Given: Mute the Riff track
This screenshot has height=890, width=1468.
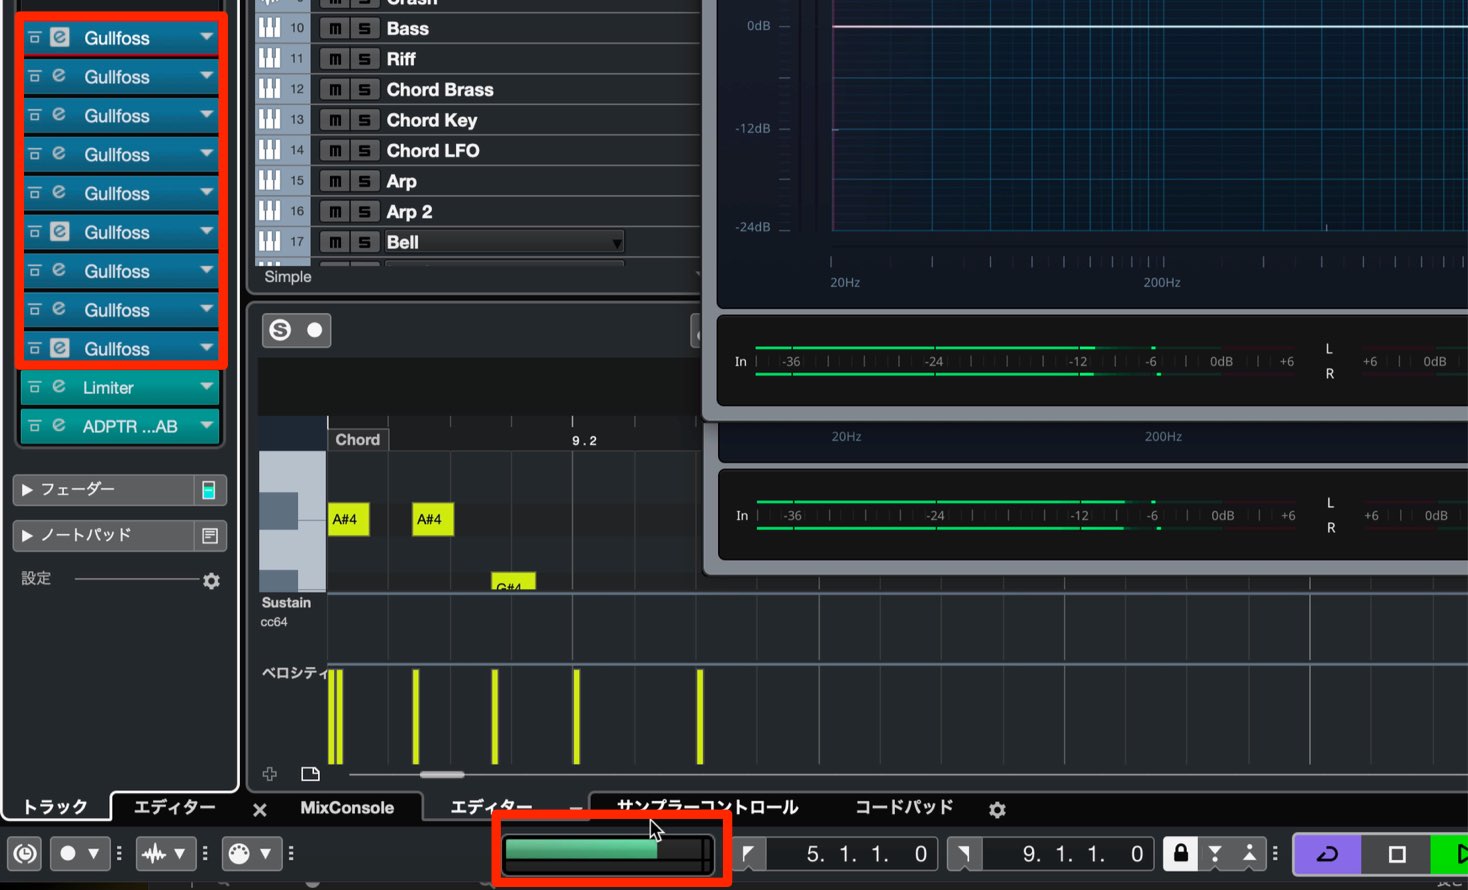Looking at the screenshot, I should (335, 59).
